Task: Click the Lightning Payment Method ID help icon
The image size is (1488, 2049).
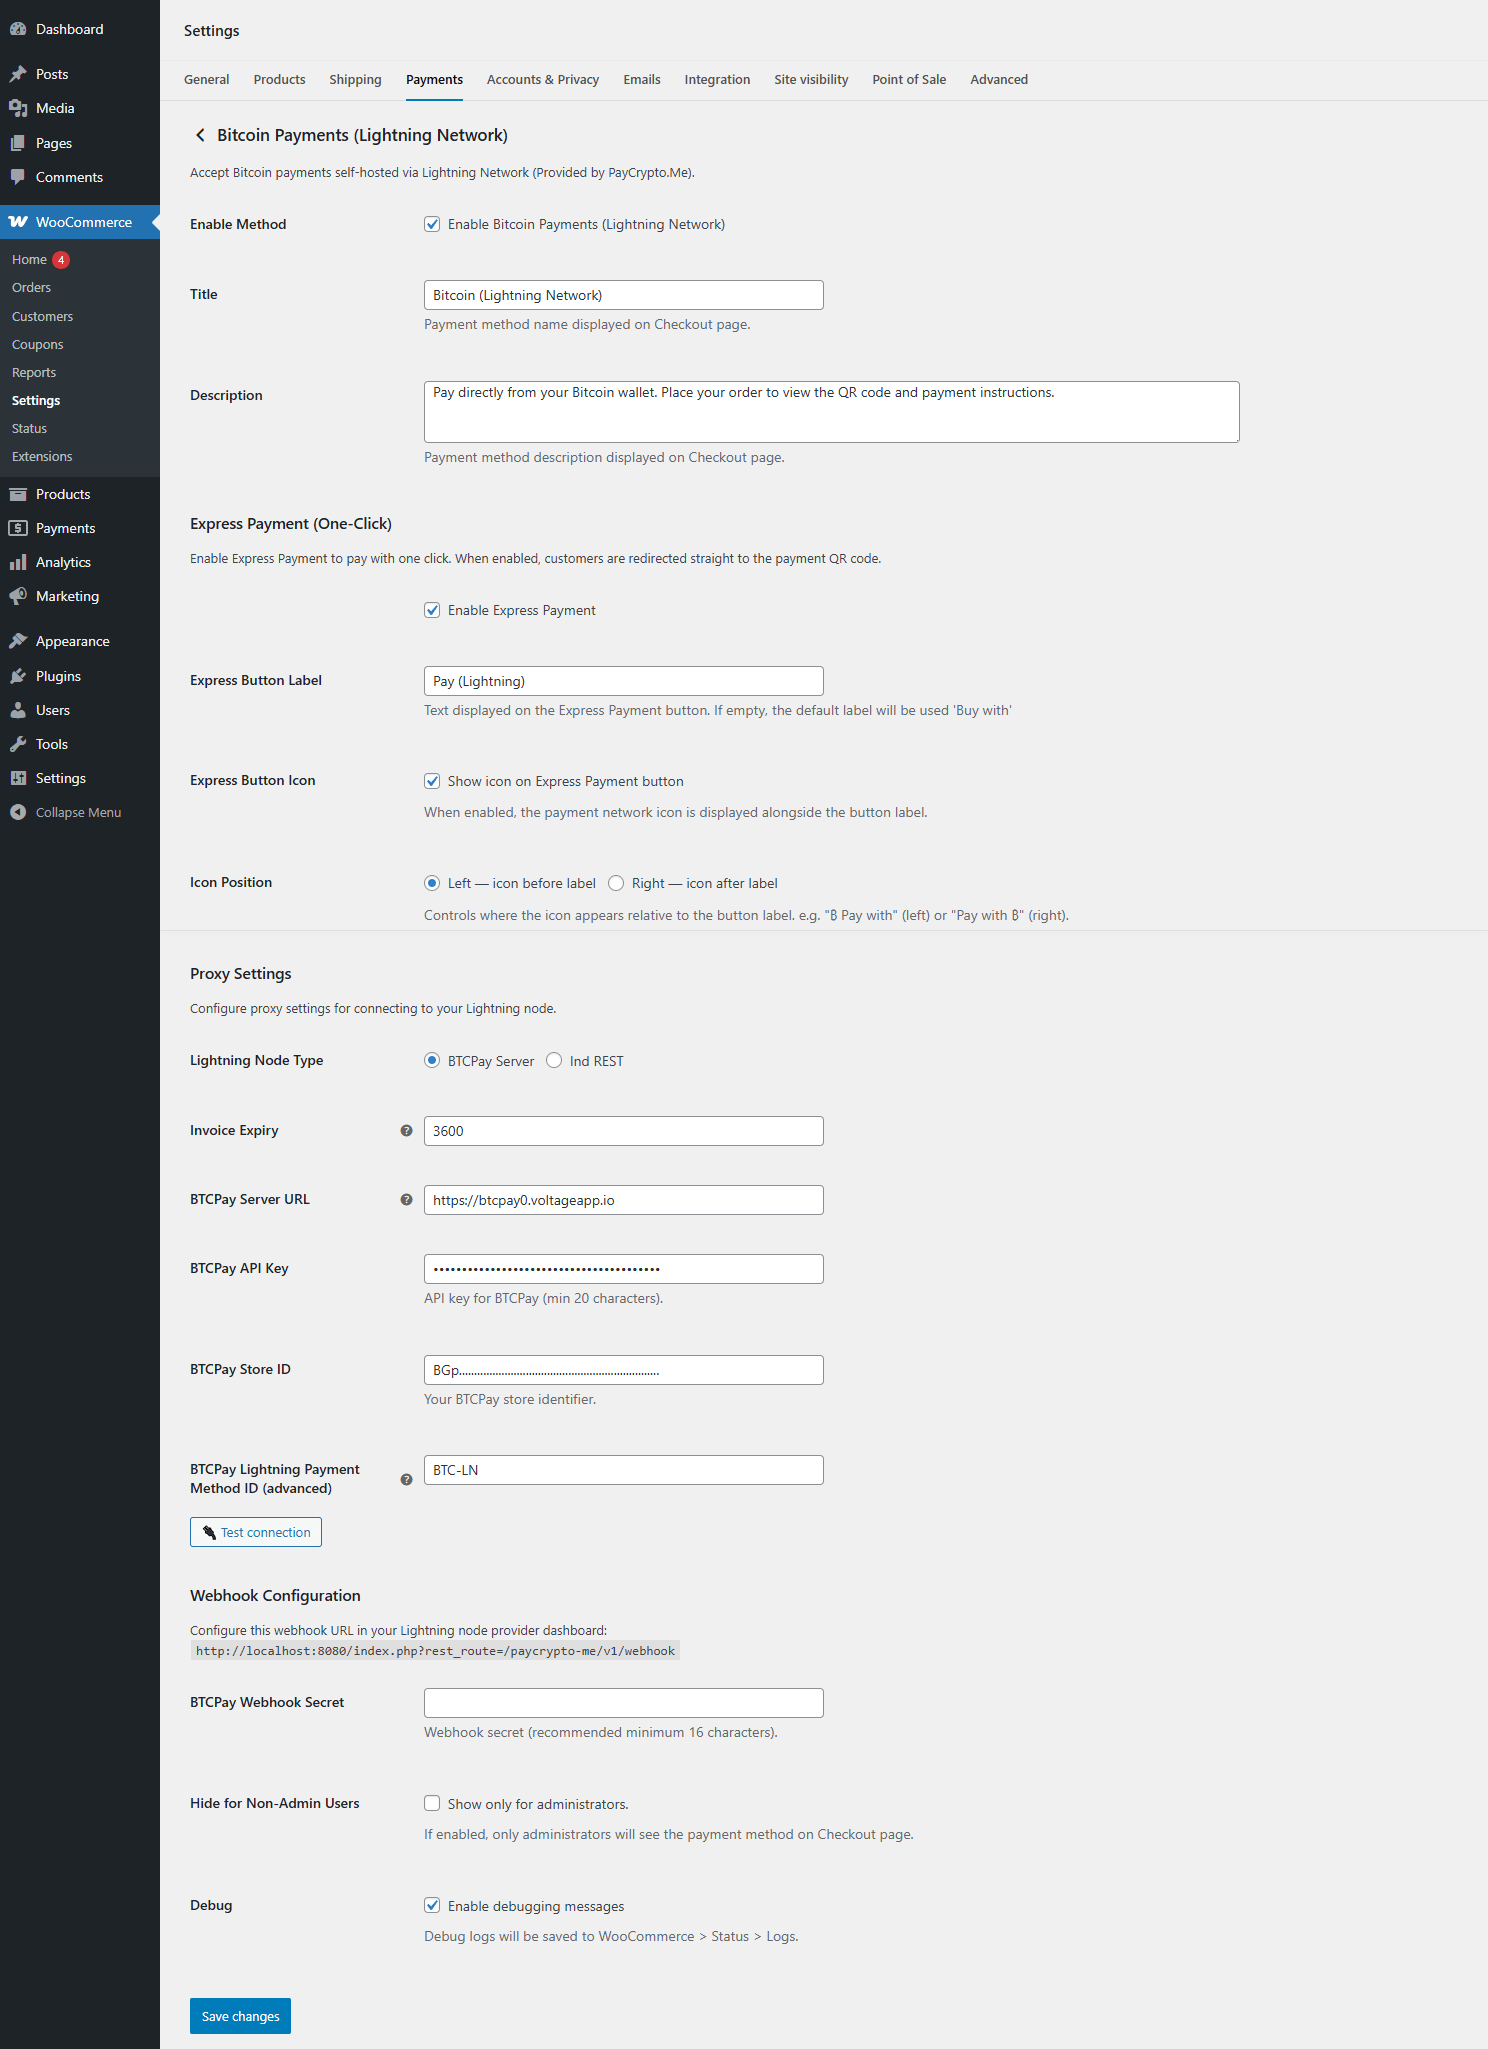Action: pyautogui.click(x=406, y=1480)
